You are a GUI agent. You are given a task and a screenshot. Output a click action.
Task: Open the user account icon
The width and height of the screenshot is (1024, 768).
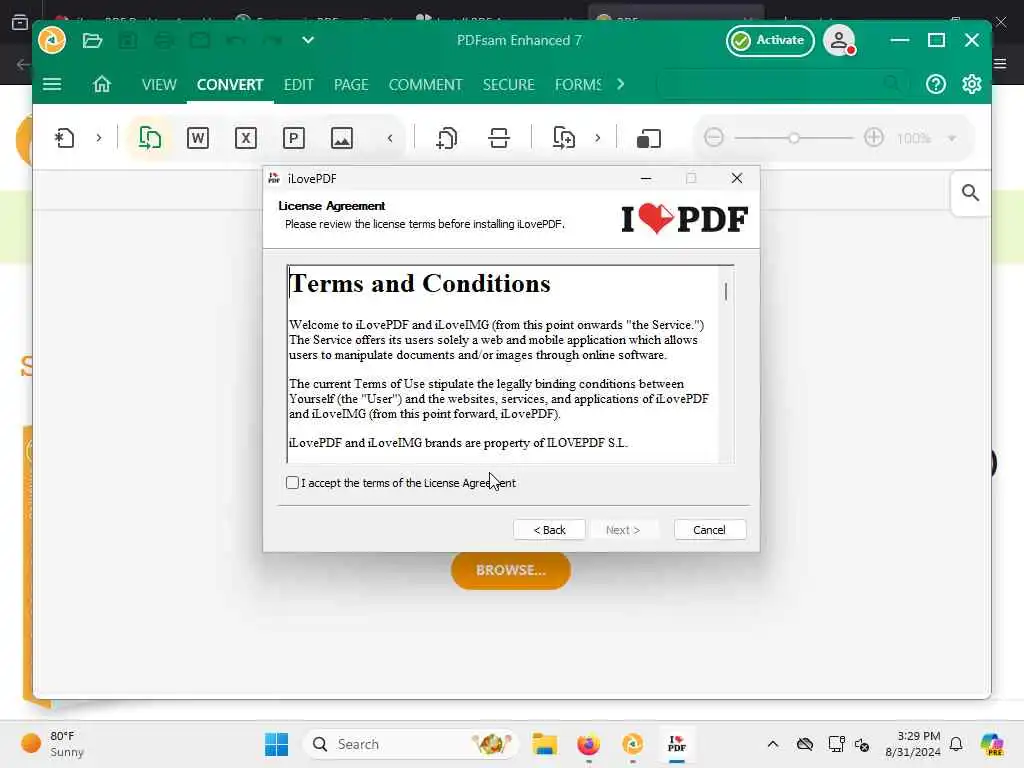click(x=839, y=40)
